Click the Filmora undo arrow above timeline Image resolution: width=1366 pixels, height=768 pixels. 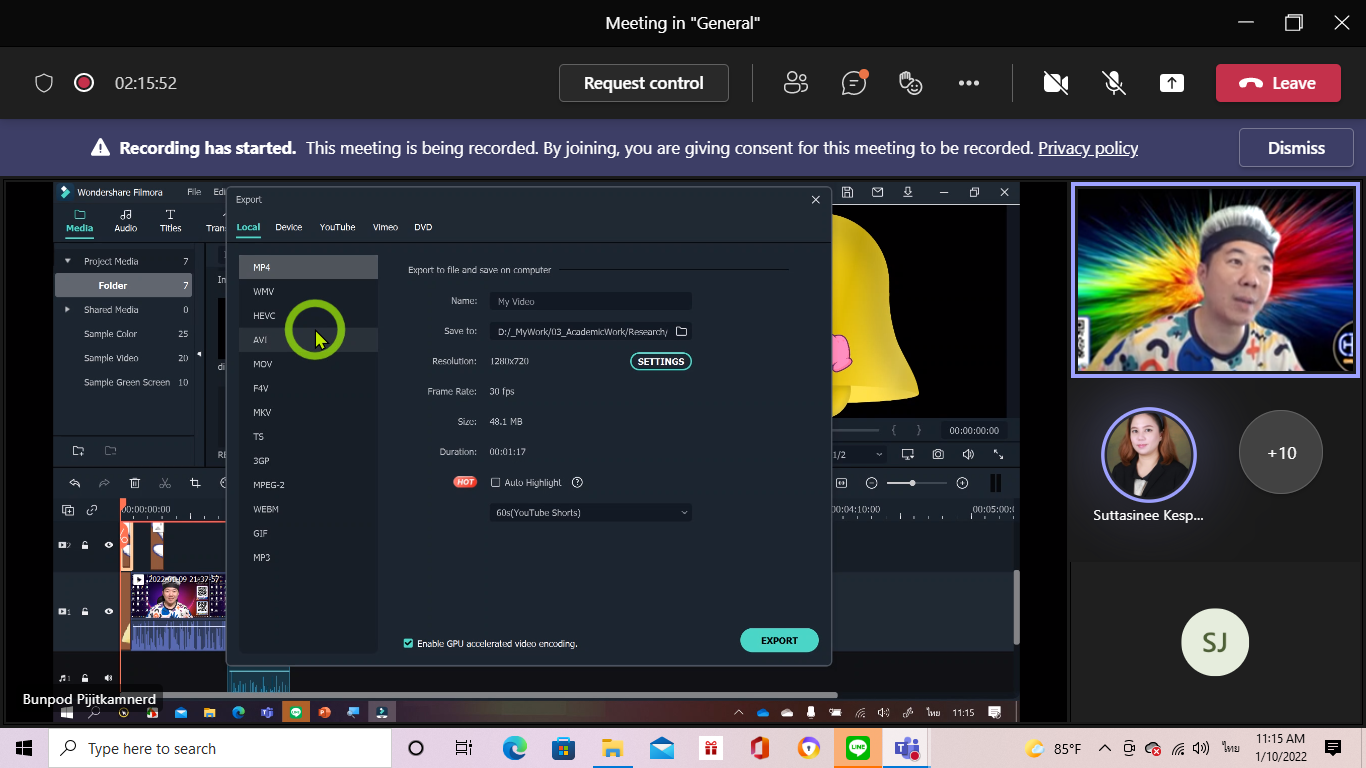[x=74, y=483]
